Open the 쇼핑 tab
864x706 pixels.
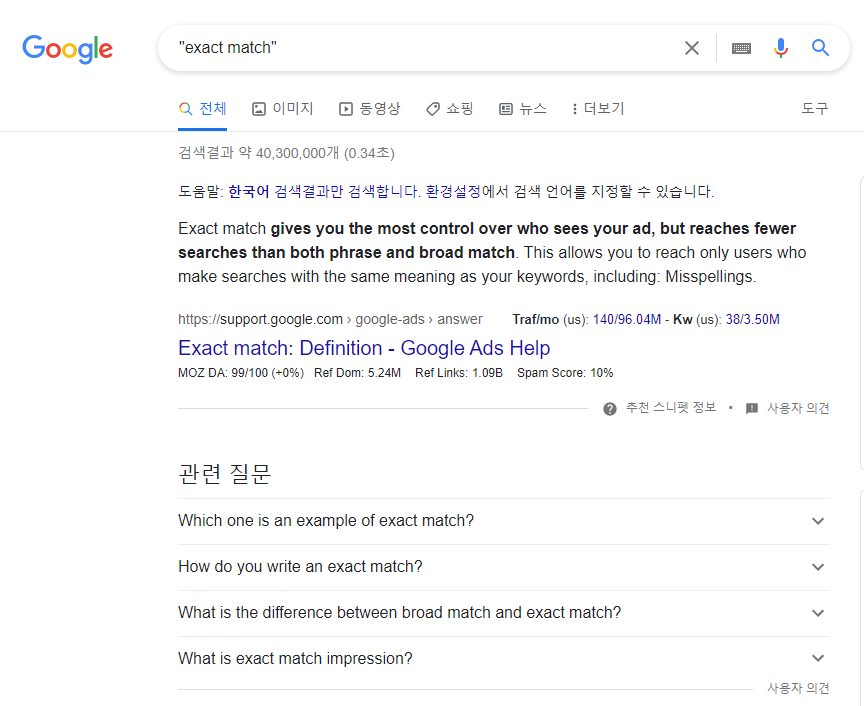point(450,109)
